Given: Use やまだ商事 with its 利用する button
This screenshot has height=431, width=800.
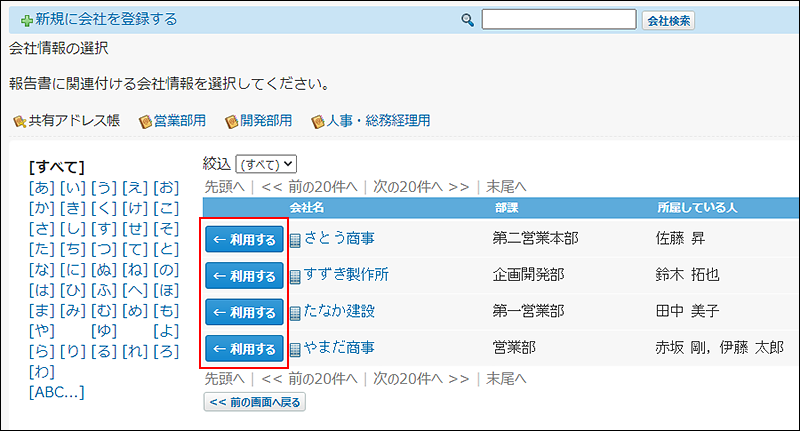Looking at the screenshot, I should pyautogui.click(x=244, y=349).
